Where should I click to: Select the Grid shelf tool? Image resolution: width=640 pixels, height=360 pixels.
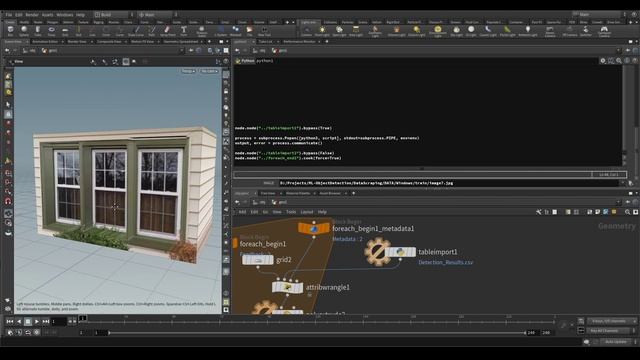pos(65,31)
